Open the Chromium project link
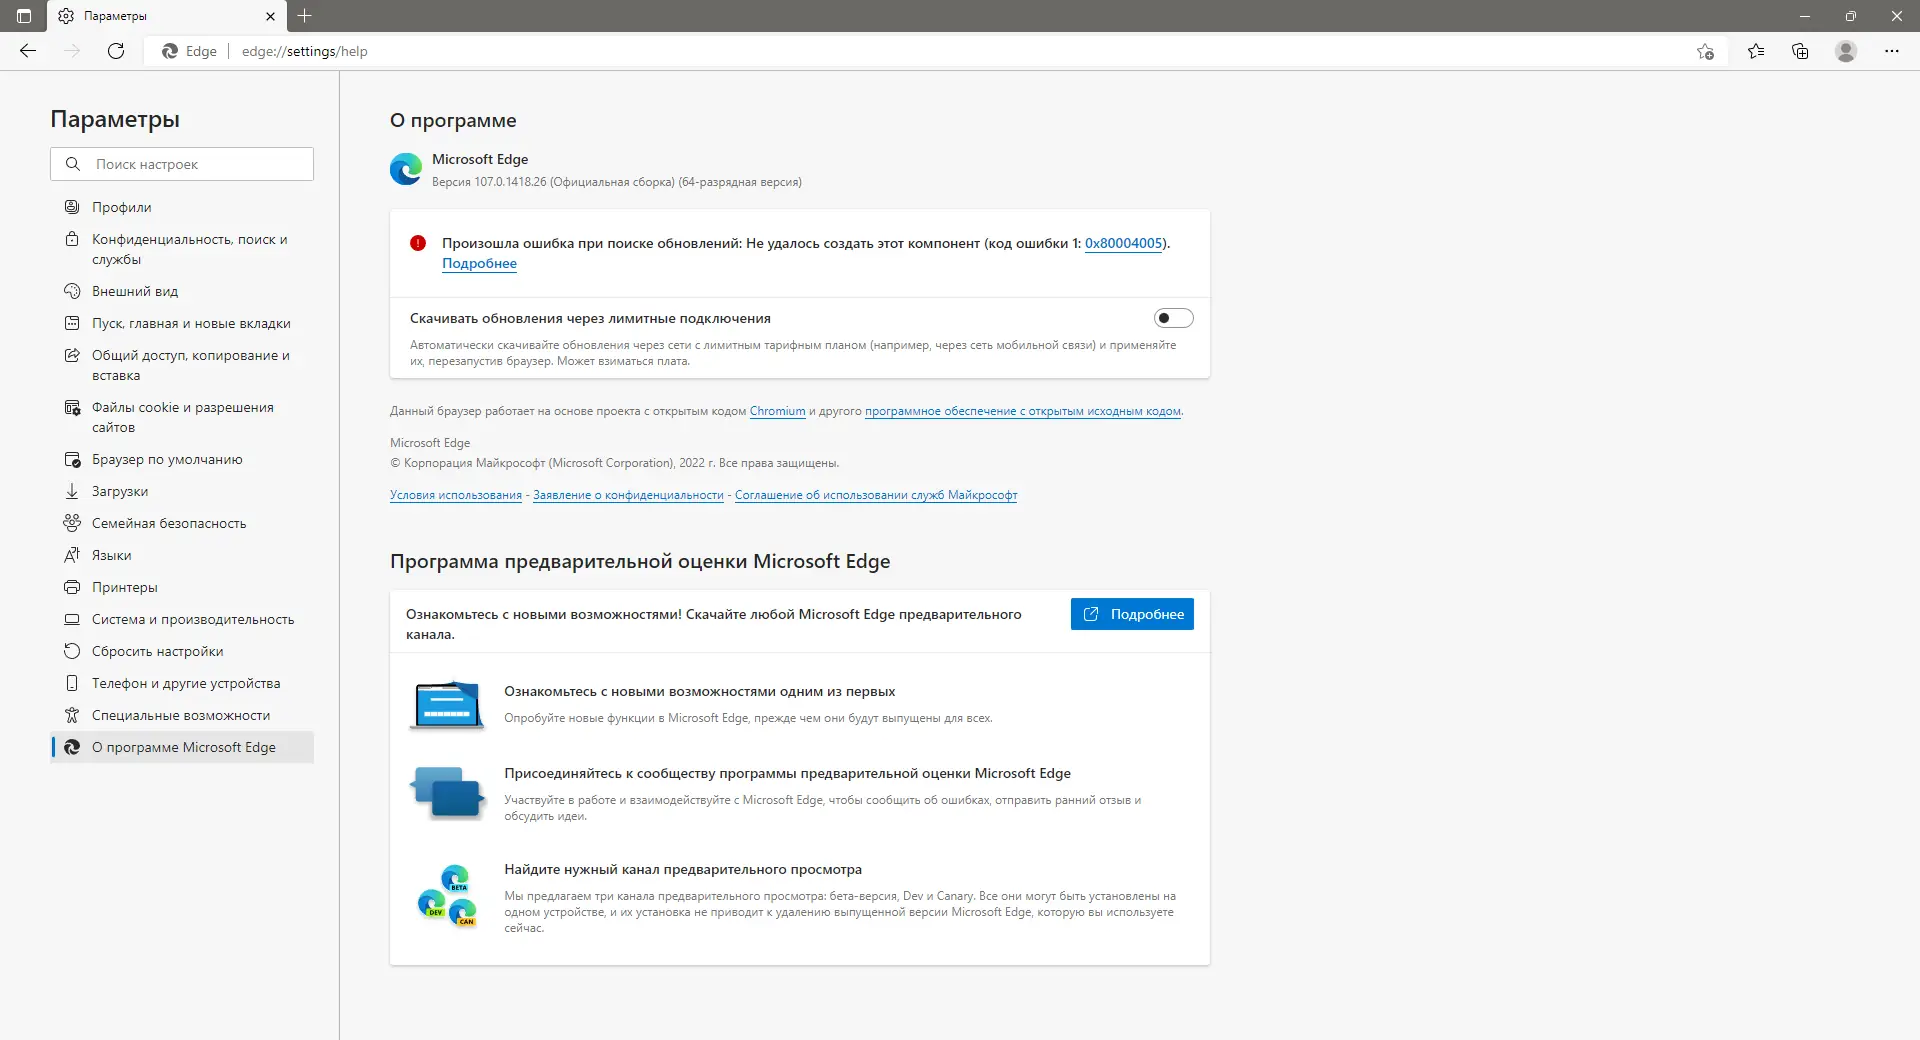Viewport: 1920px width, 1040px height. click(x=777, y=411)
